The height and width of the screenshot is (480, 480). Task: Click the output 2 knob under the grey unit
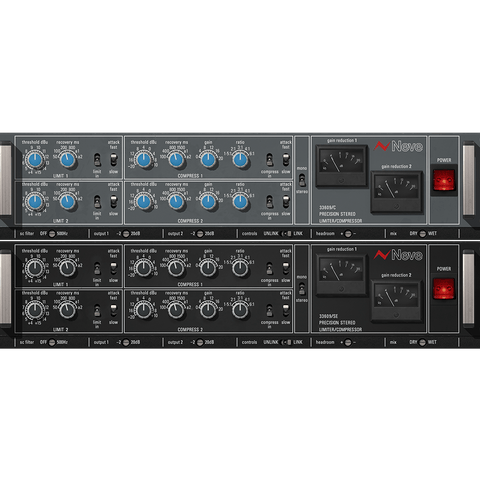coord(200,234)
